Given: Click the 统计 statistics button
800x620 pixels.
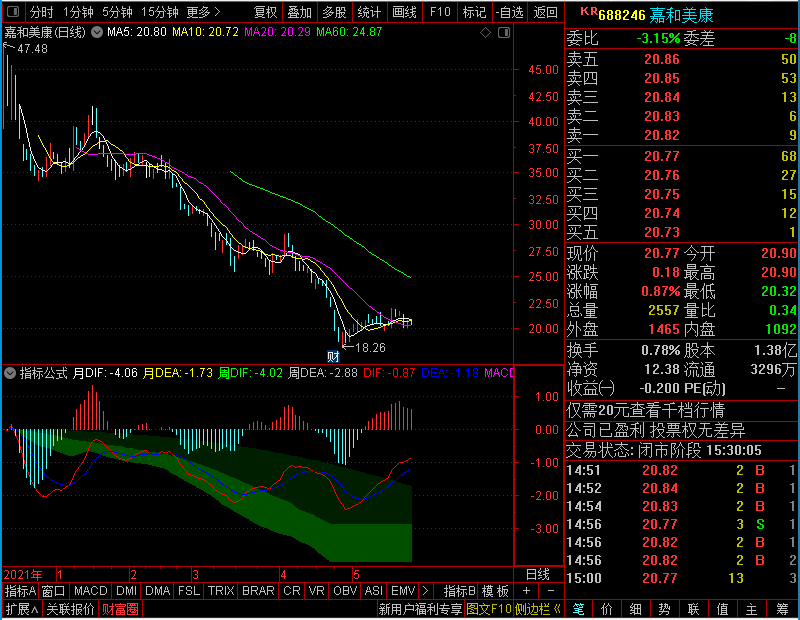Looking at the screenshot, I should (x=369, y=12).
